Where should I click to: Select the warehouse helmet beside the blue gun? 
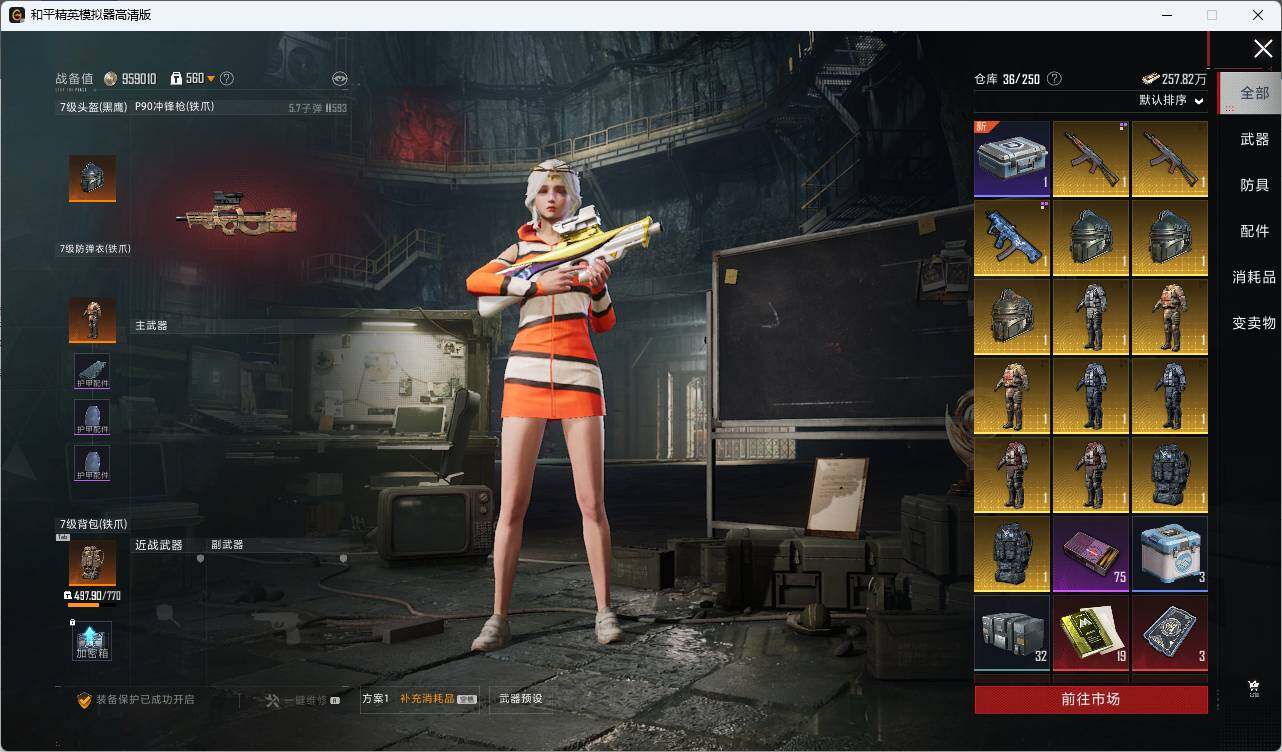click(x=1091, y=238)
